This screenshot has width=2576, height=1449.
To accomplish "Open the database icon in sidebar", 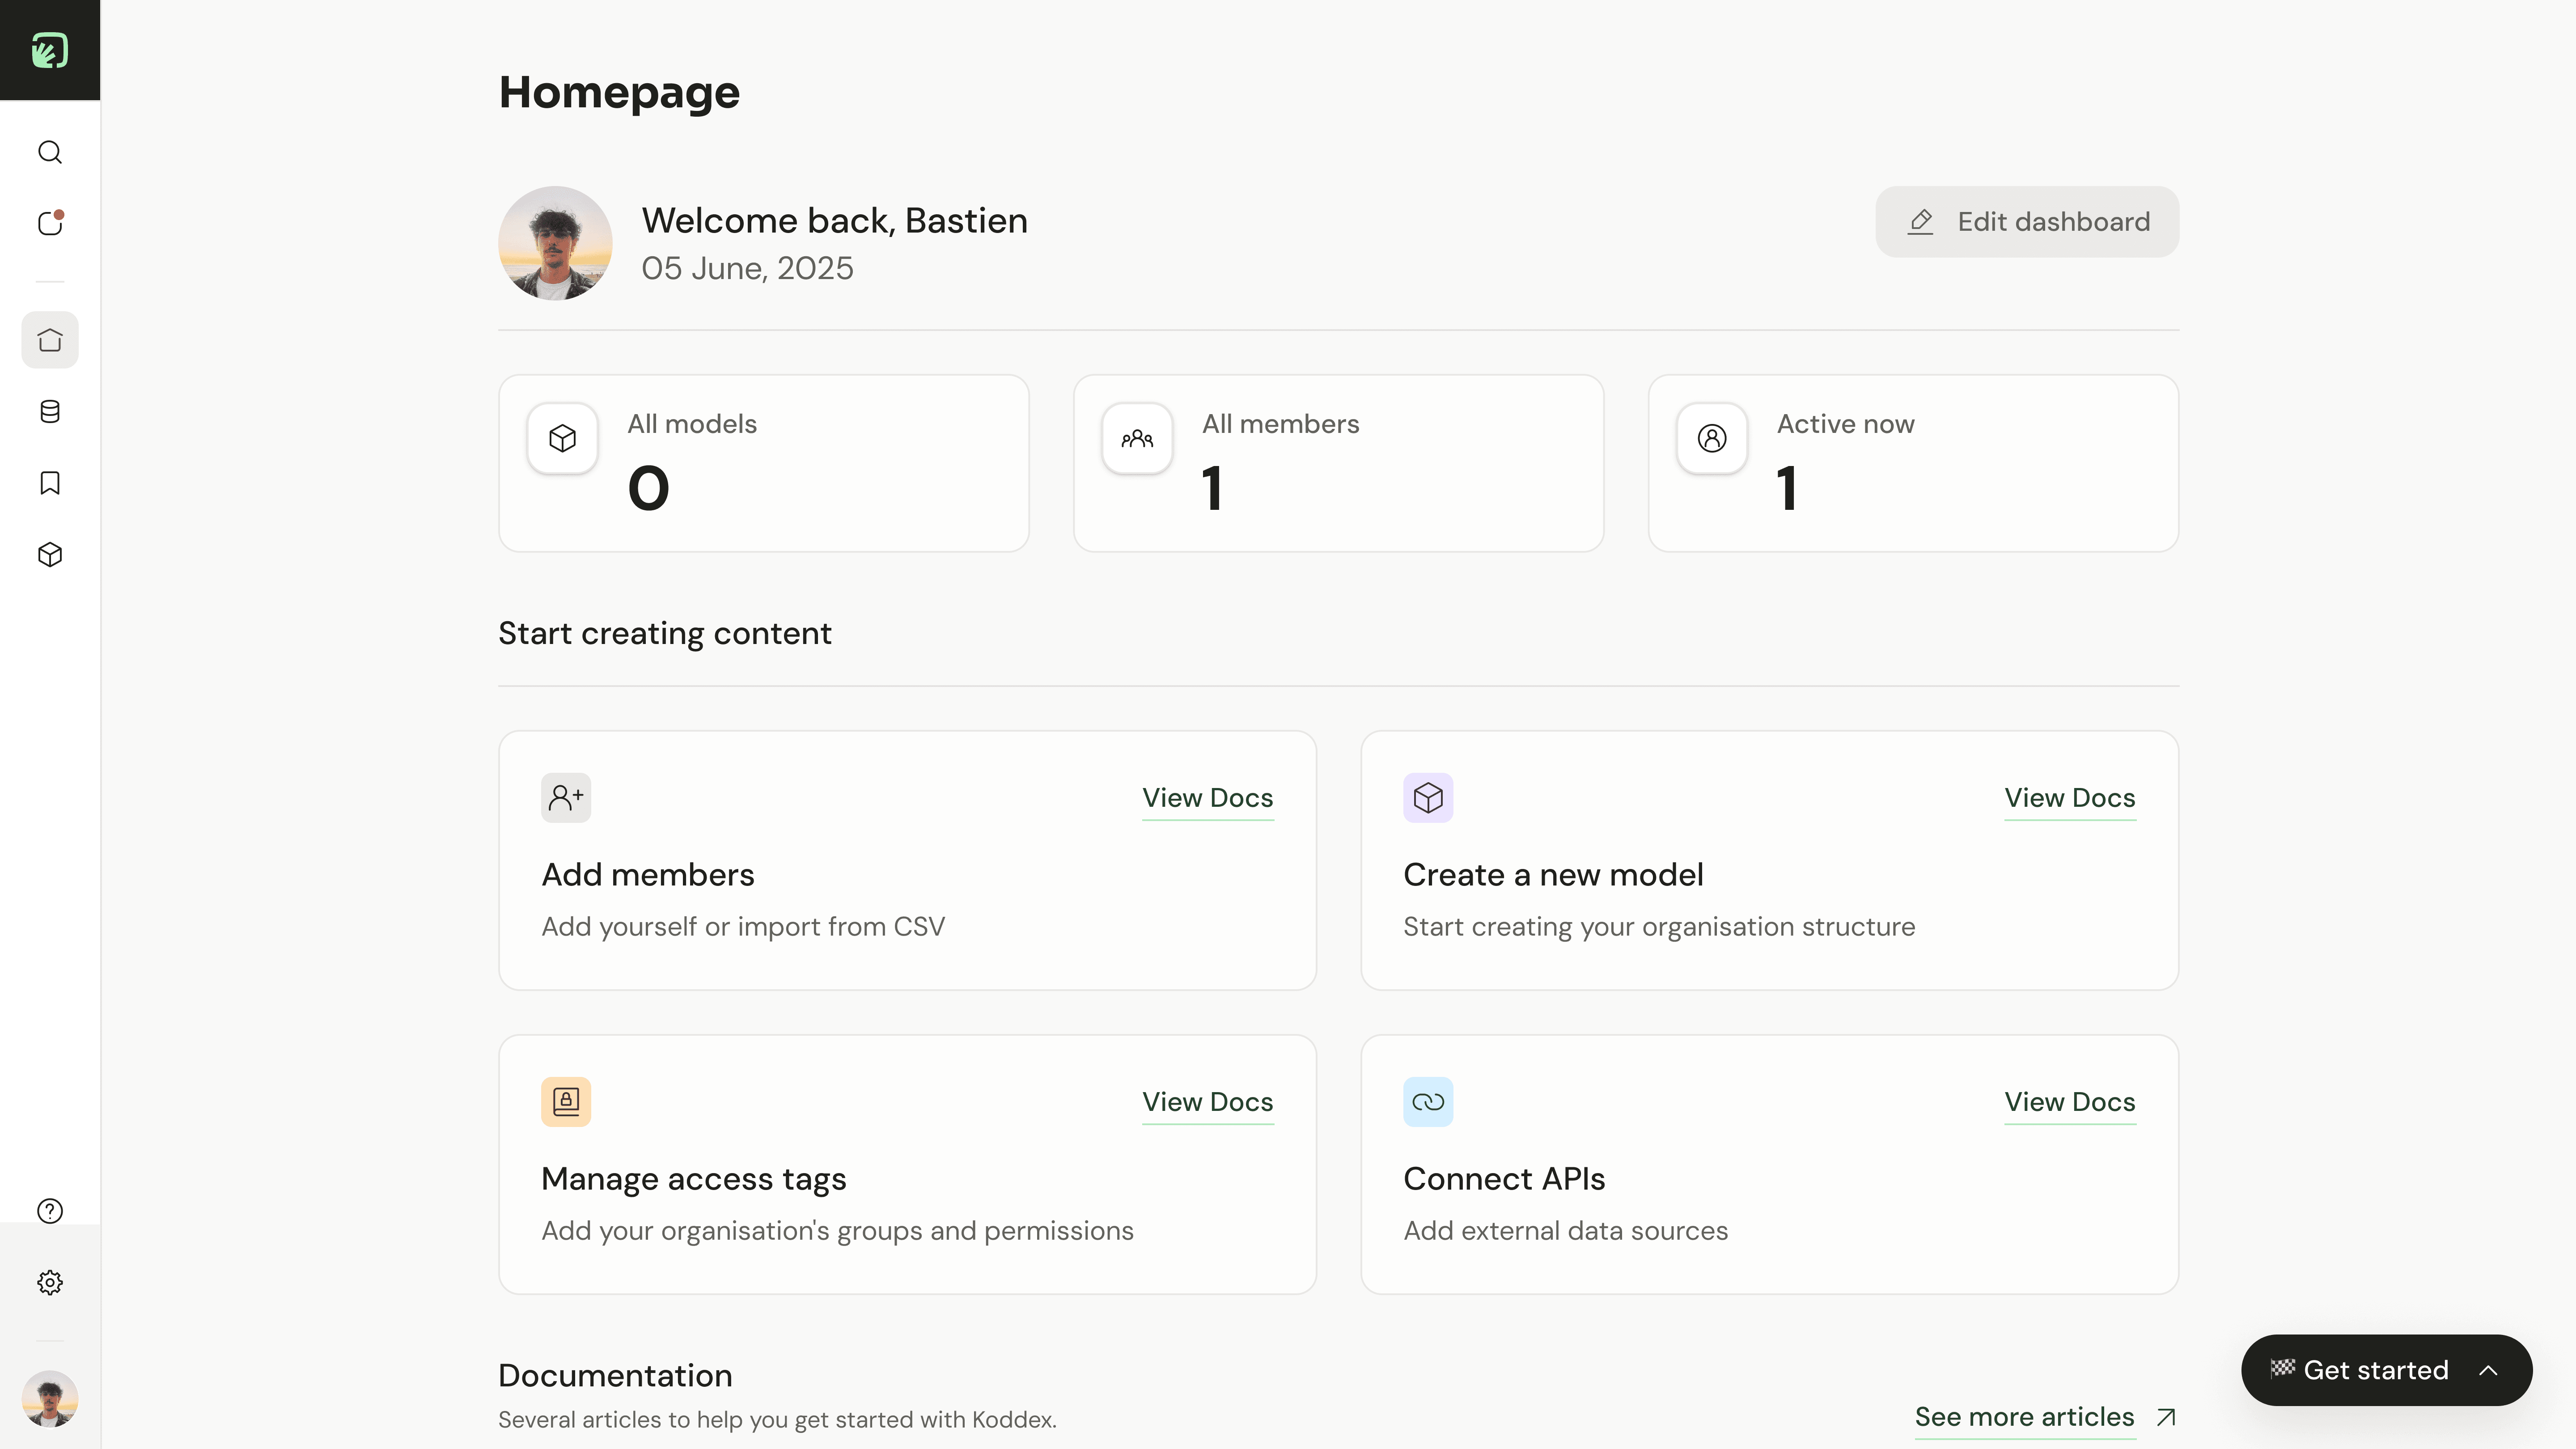I will click(50, 412).
